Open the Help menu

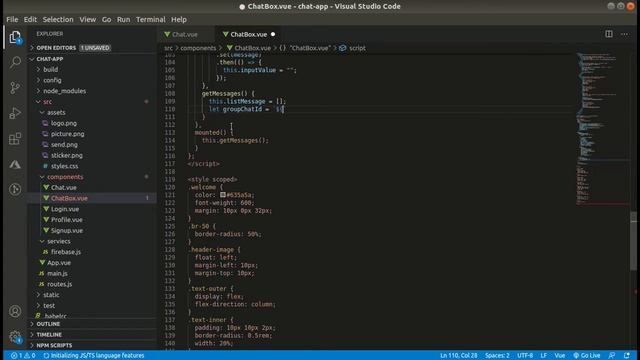point(179,20)
